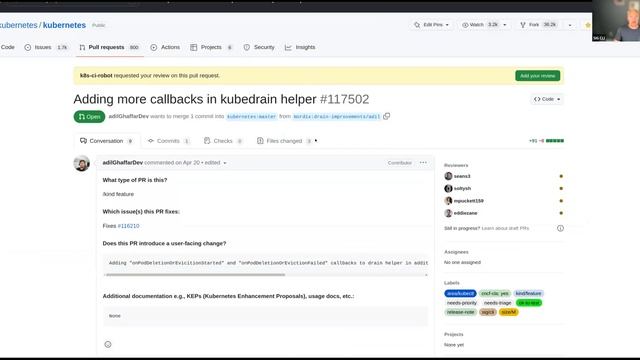The image size is (640, 360).
Task: Click the kubernetes:master base branch label
Action: click(x=251, y=117)
